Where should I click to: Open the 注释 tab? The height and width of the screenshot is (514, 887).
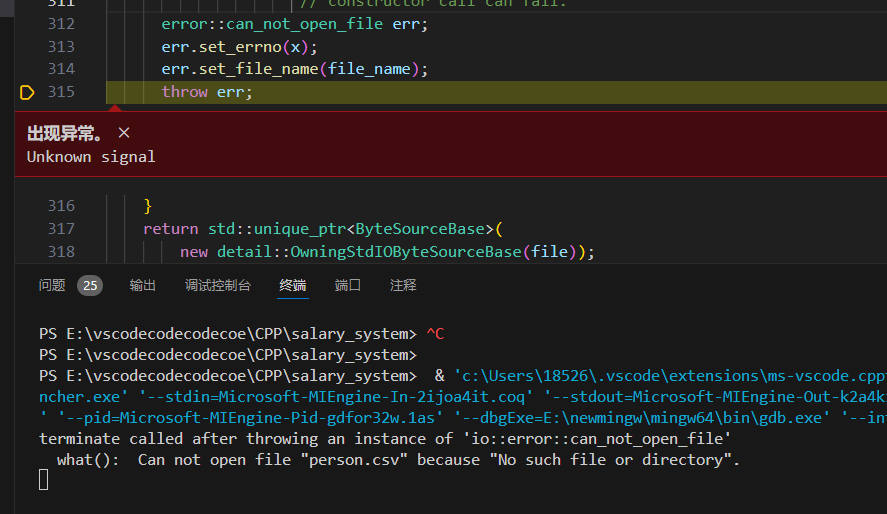[x=403, y=285]
